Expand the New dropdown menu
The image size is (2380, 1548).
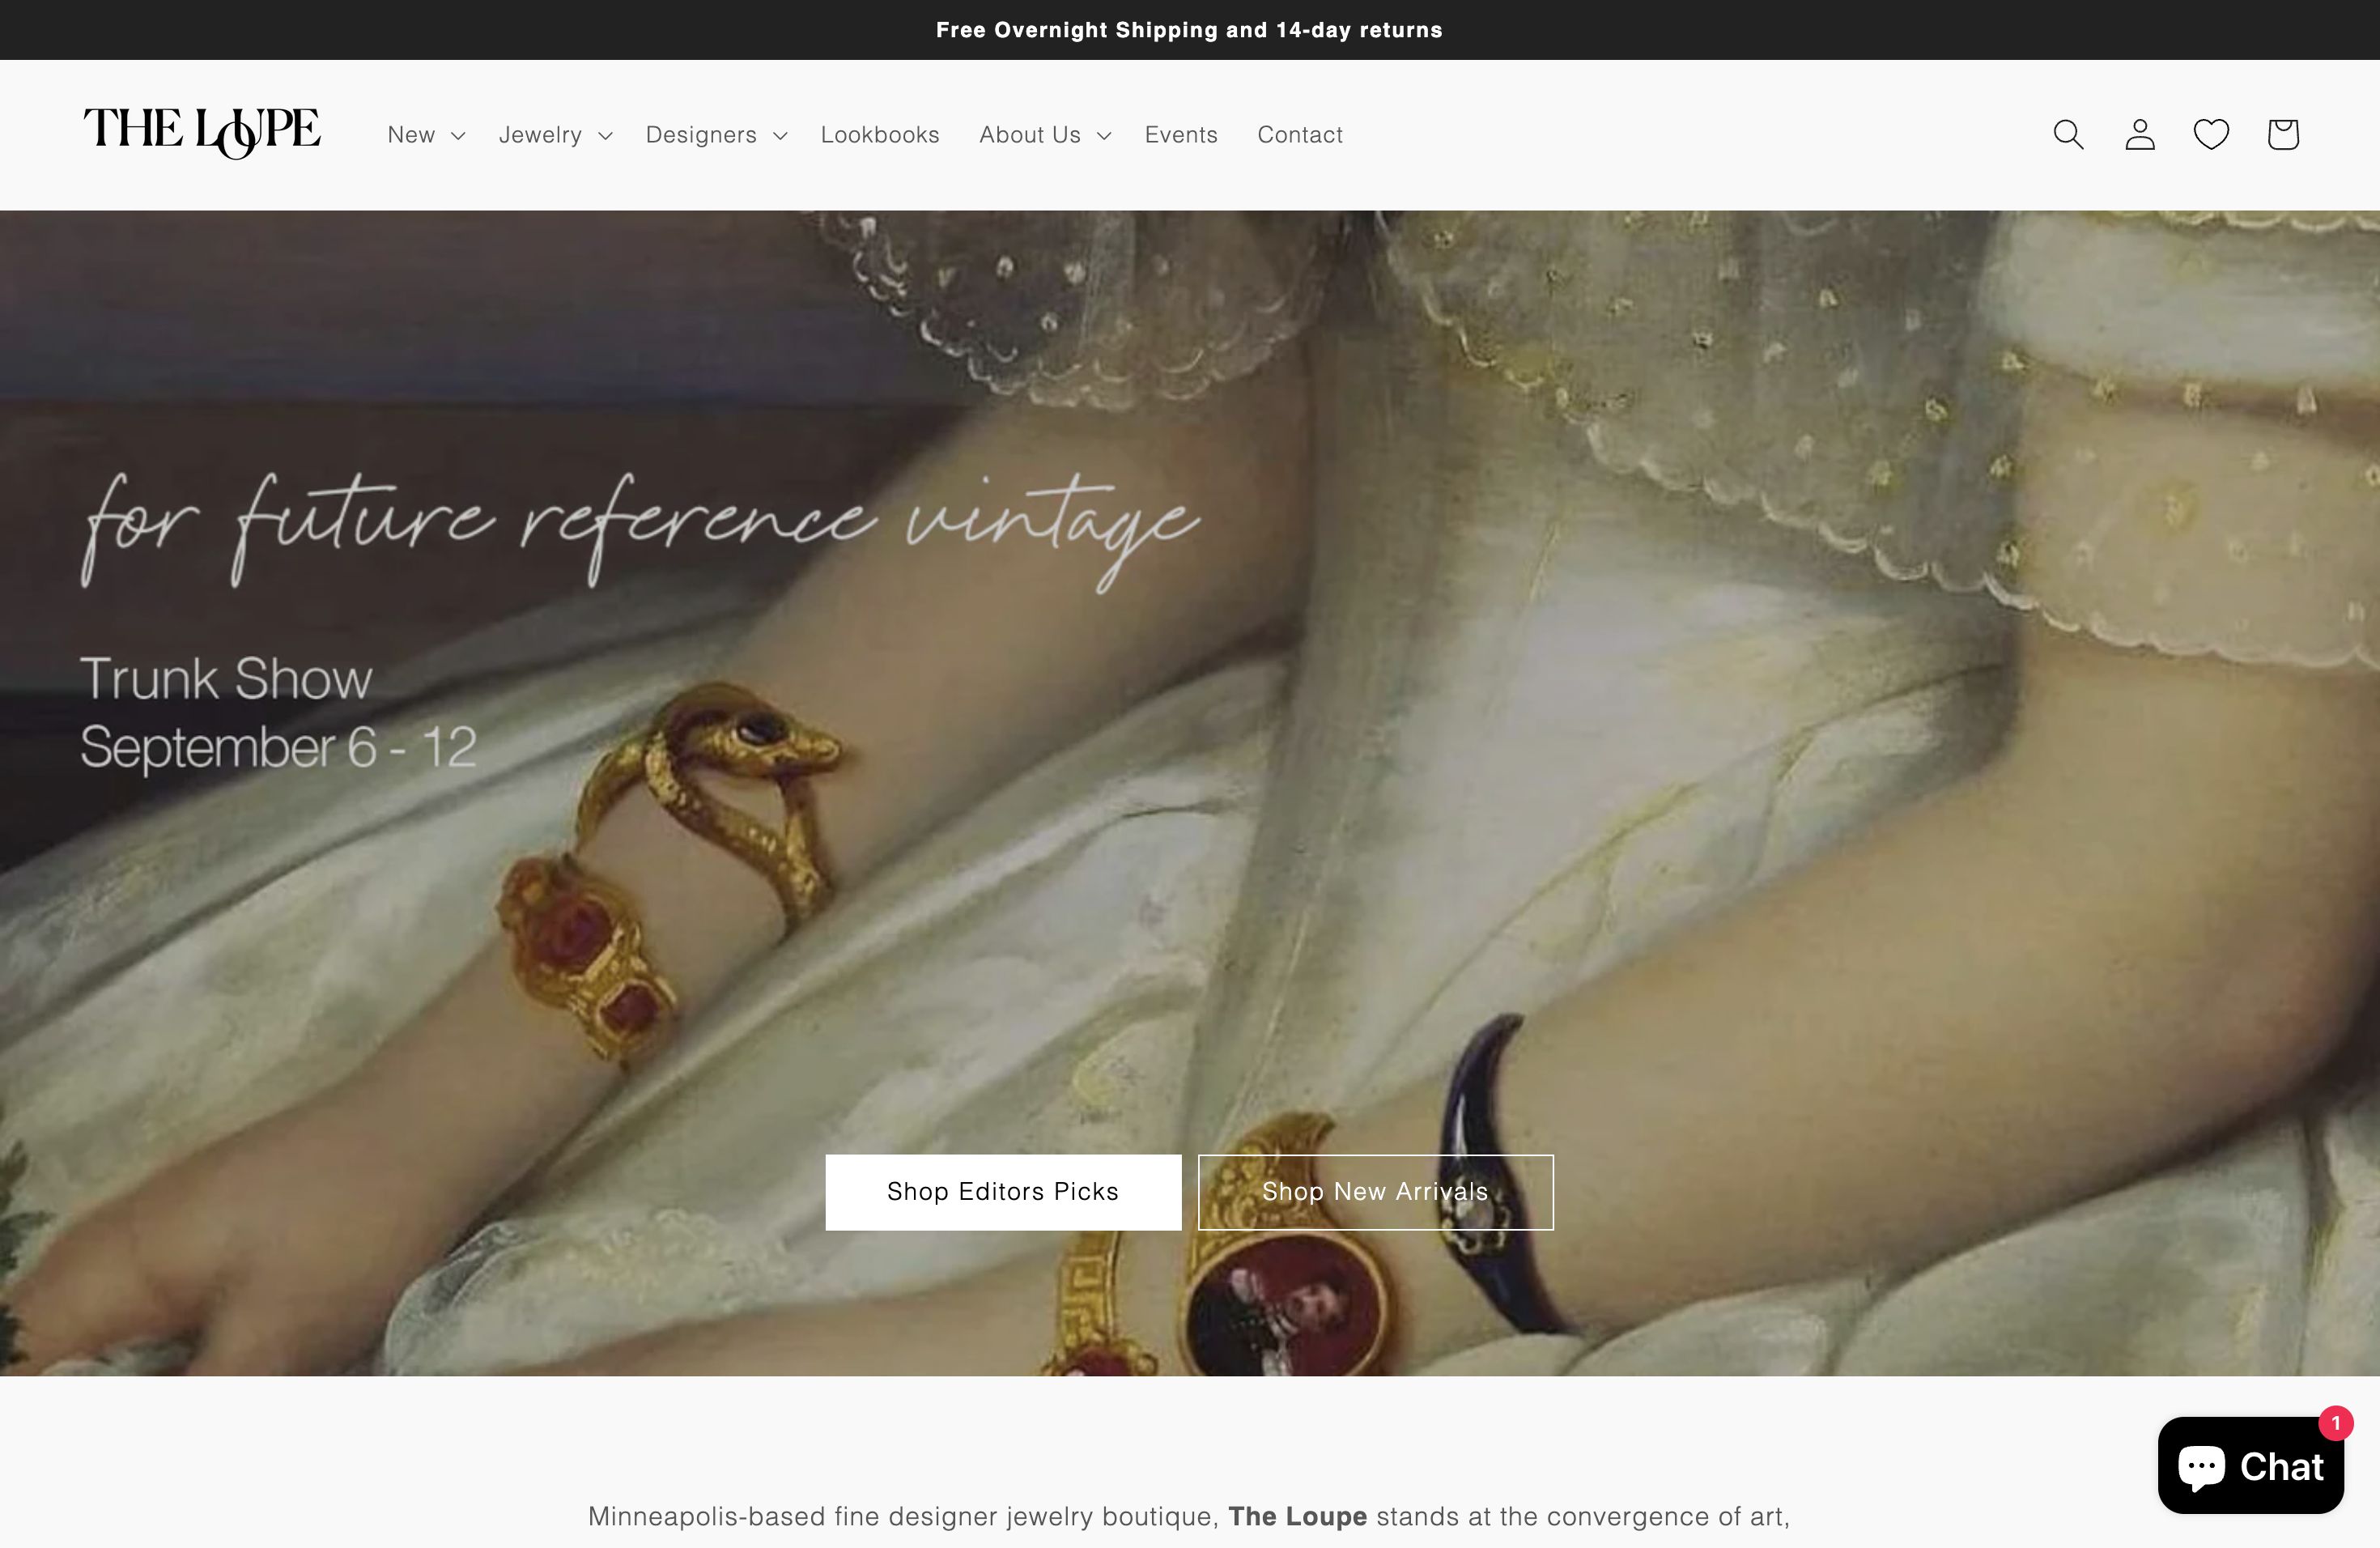pos(424,134)
